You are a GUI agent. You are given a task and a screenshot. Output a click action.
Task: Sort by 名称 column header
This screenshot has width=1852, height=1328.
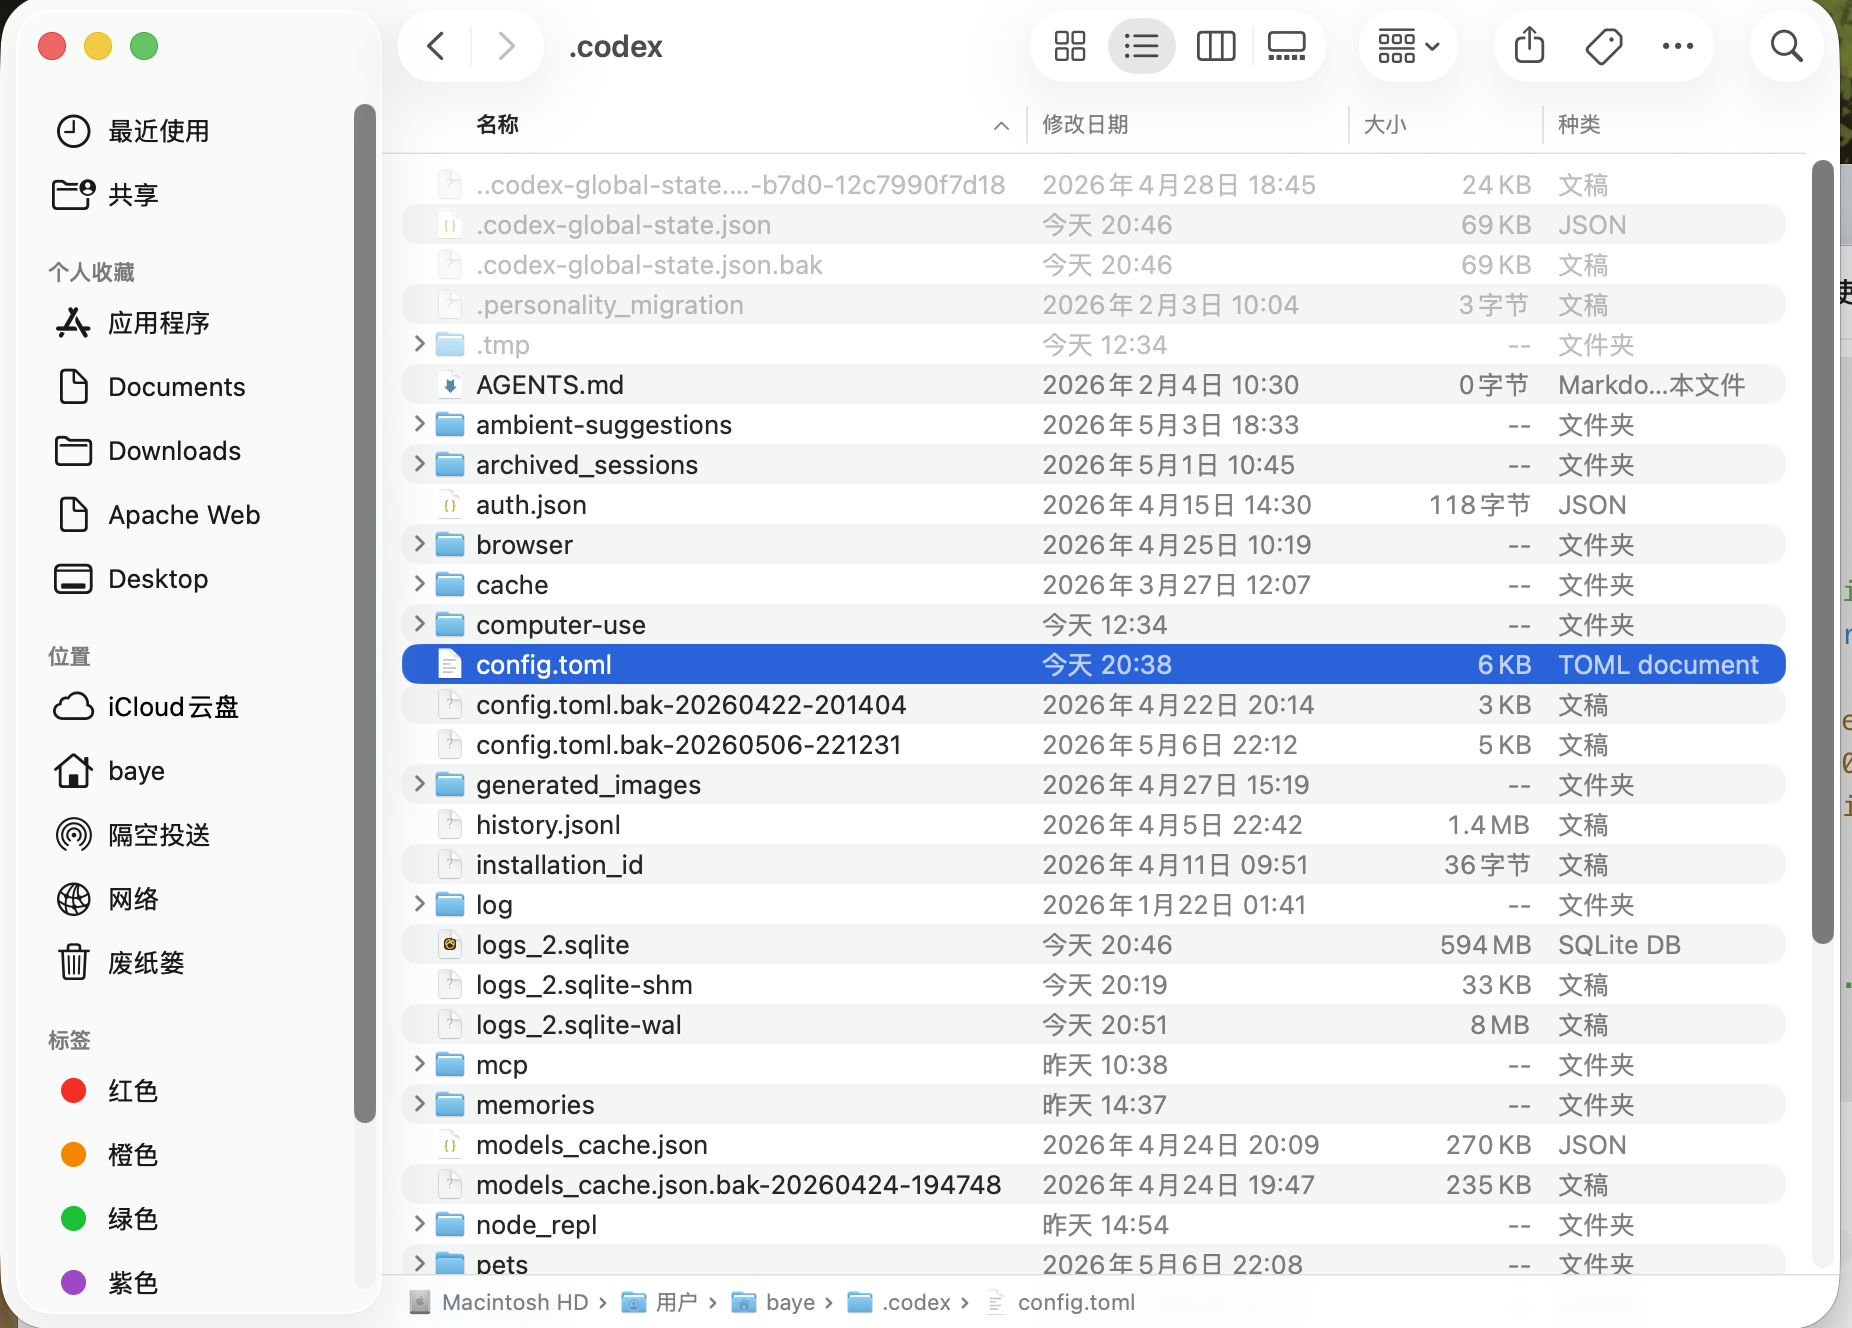pos(497,124)
